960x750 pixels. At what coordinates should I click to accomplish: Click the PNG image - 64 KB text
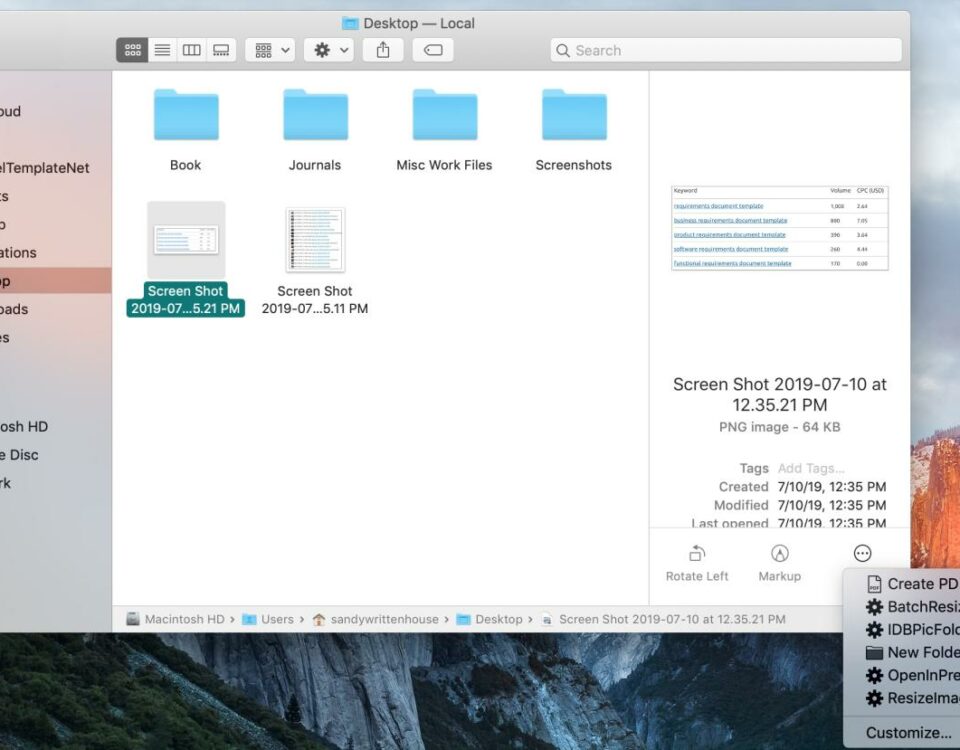coord(779,427)
